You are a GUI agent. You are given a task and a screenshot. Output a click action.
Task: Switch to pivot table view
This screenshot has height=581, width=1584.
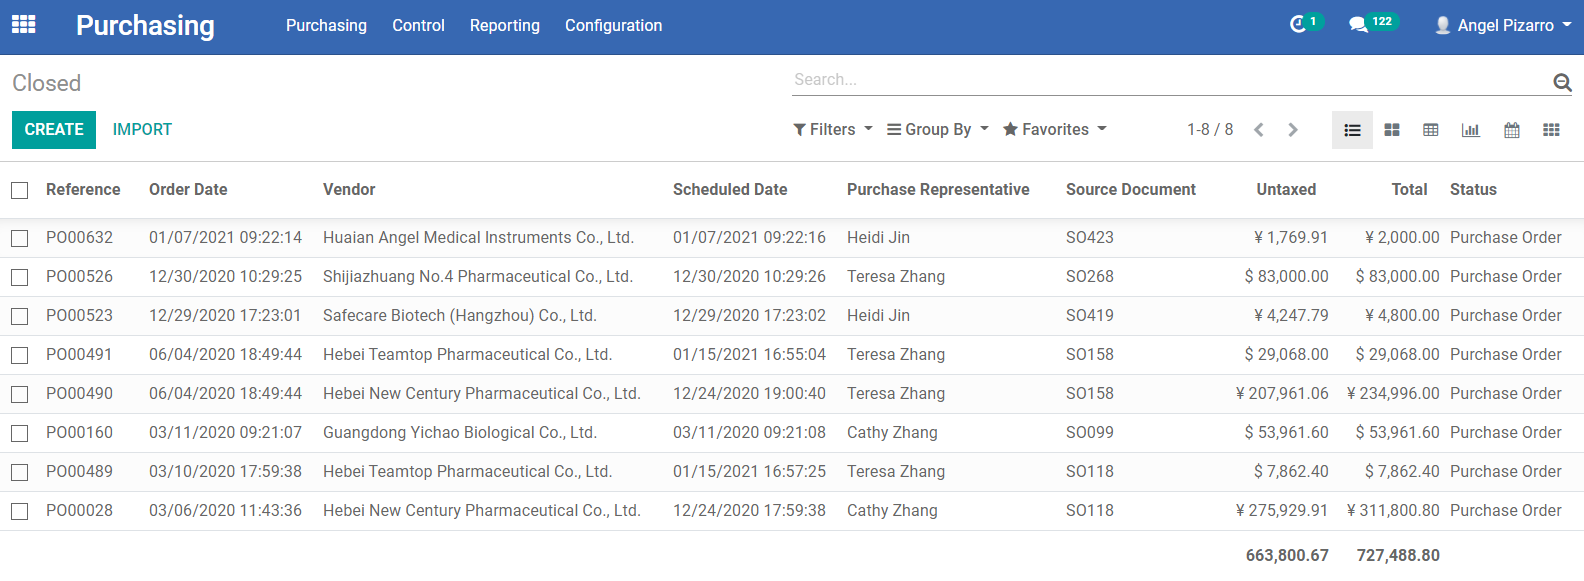pos(1431,130)
